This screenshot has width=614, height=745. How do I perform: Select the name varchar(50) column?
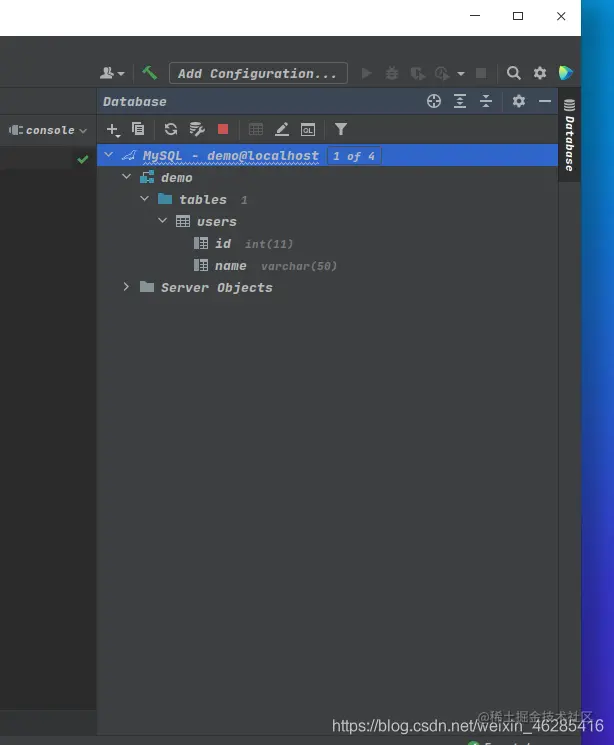(x=265, y=266)
